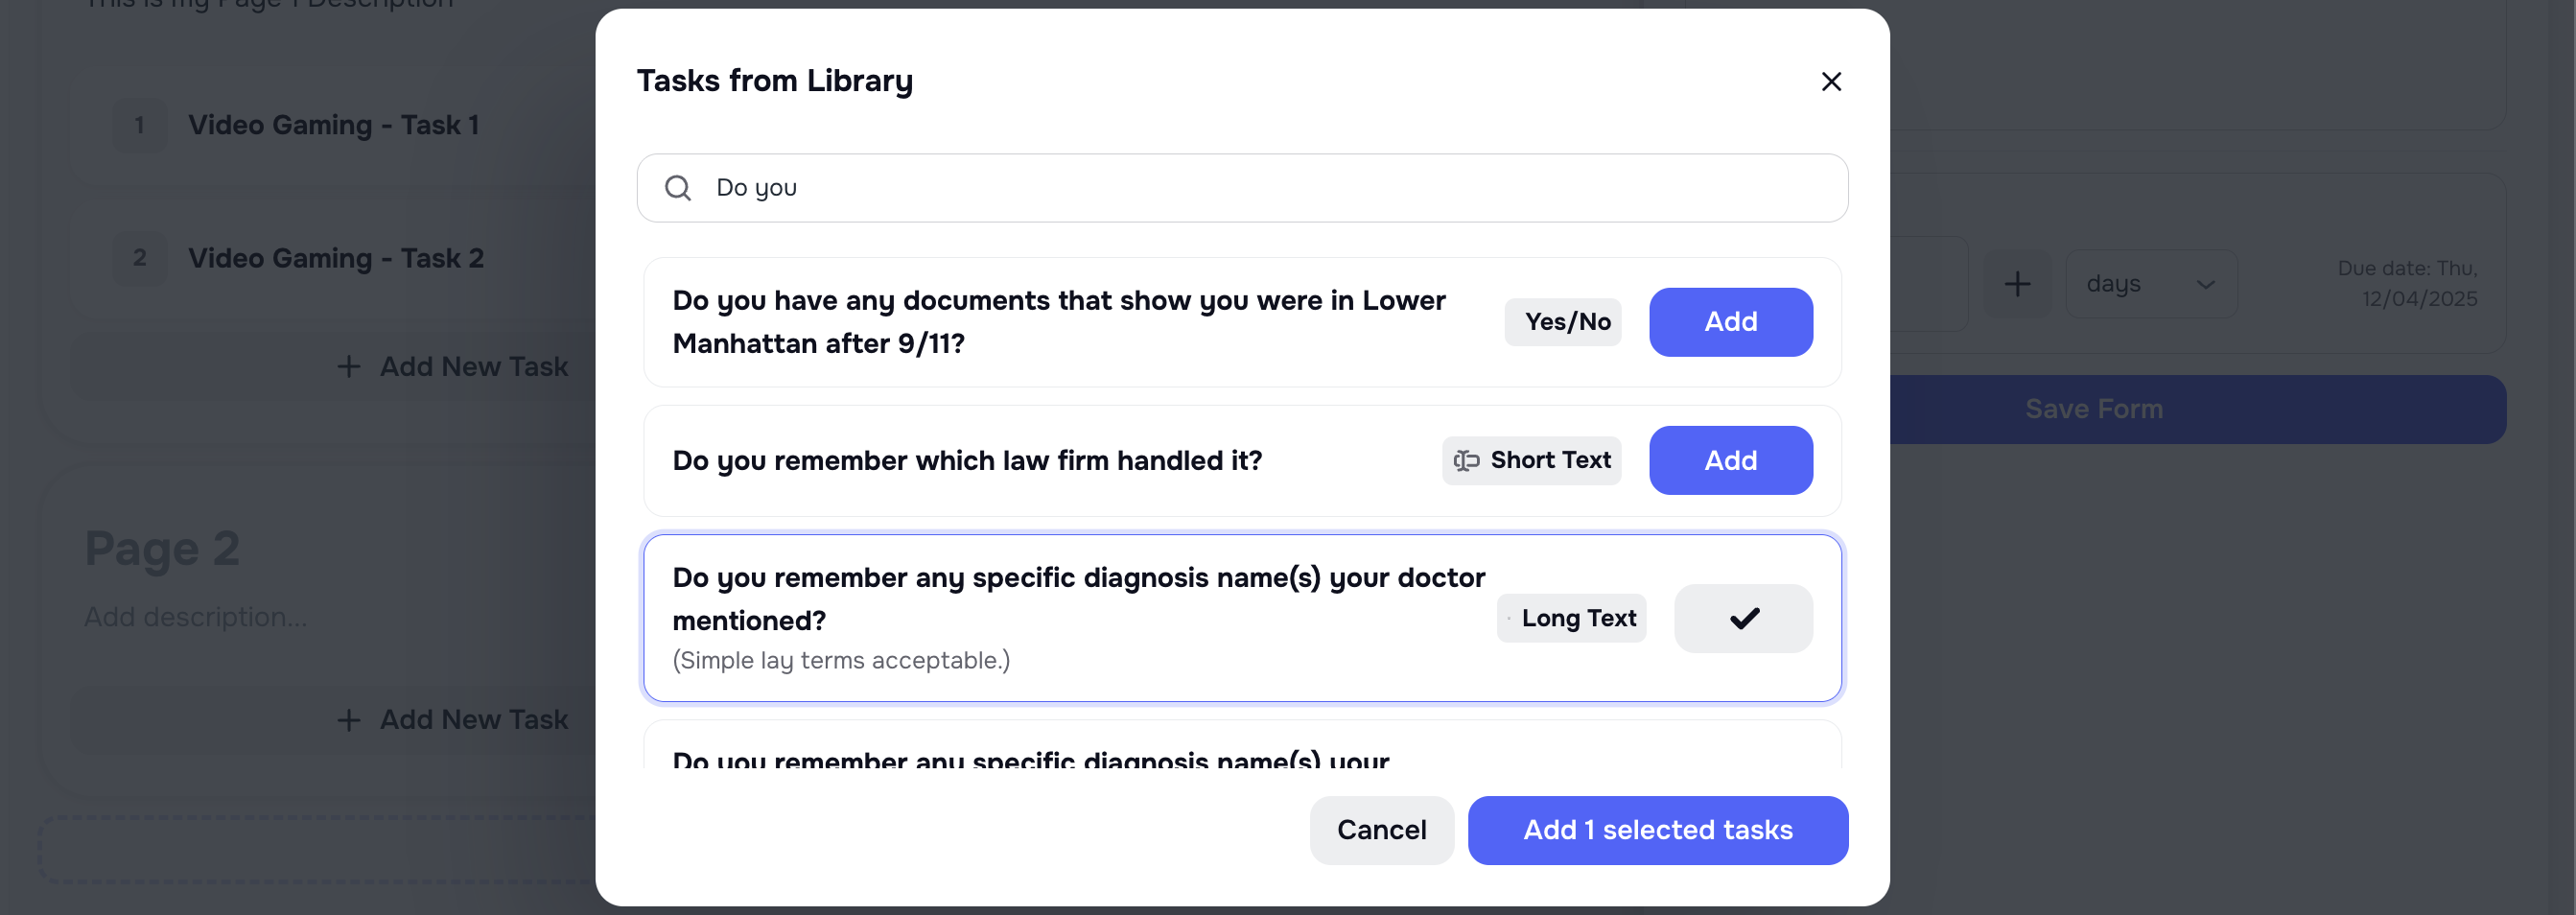Screen dimensions: 2576x915
Task: Click the search magnifier icon in Tasks from Library
Action: tap(678, 188)
